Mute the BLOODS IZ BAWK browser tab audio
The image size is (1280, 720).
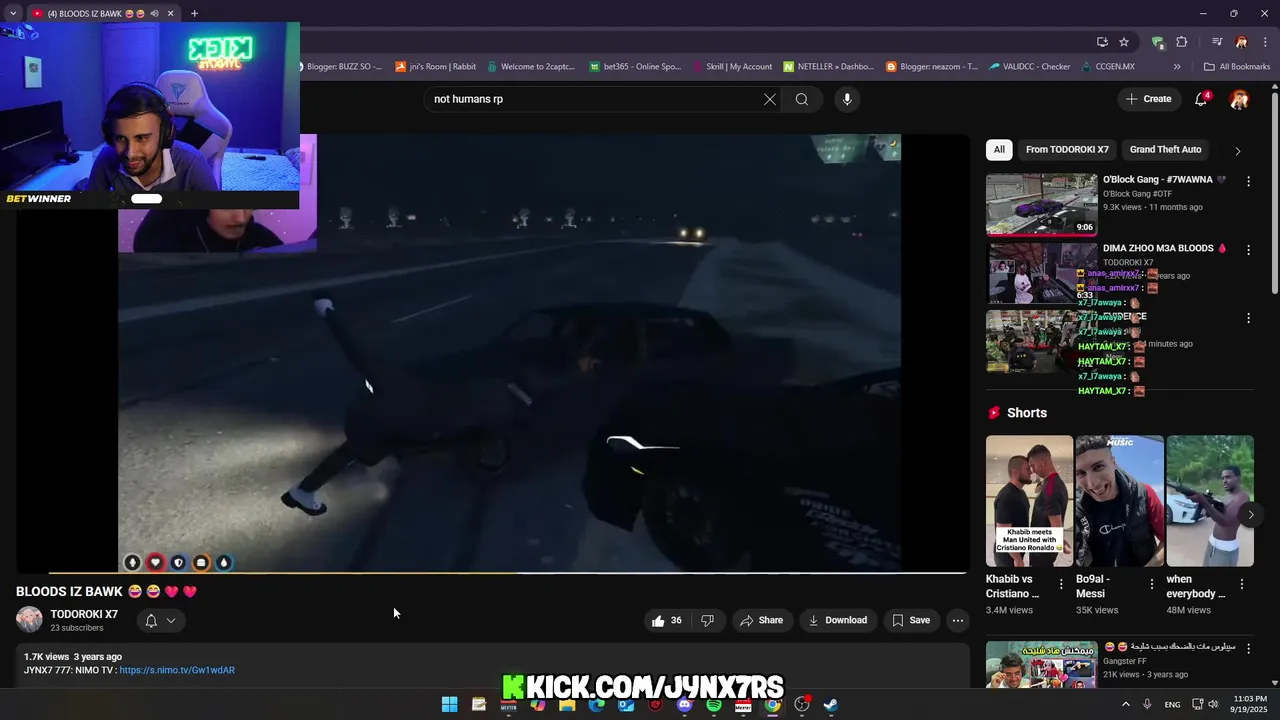point(155,14)
